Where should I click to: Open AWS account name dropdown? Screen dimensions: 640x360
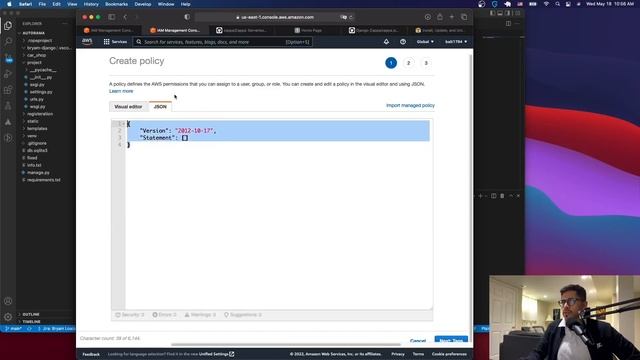tap(456, 42)
